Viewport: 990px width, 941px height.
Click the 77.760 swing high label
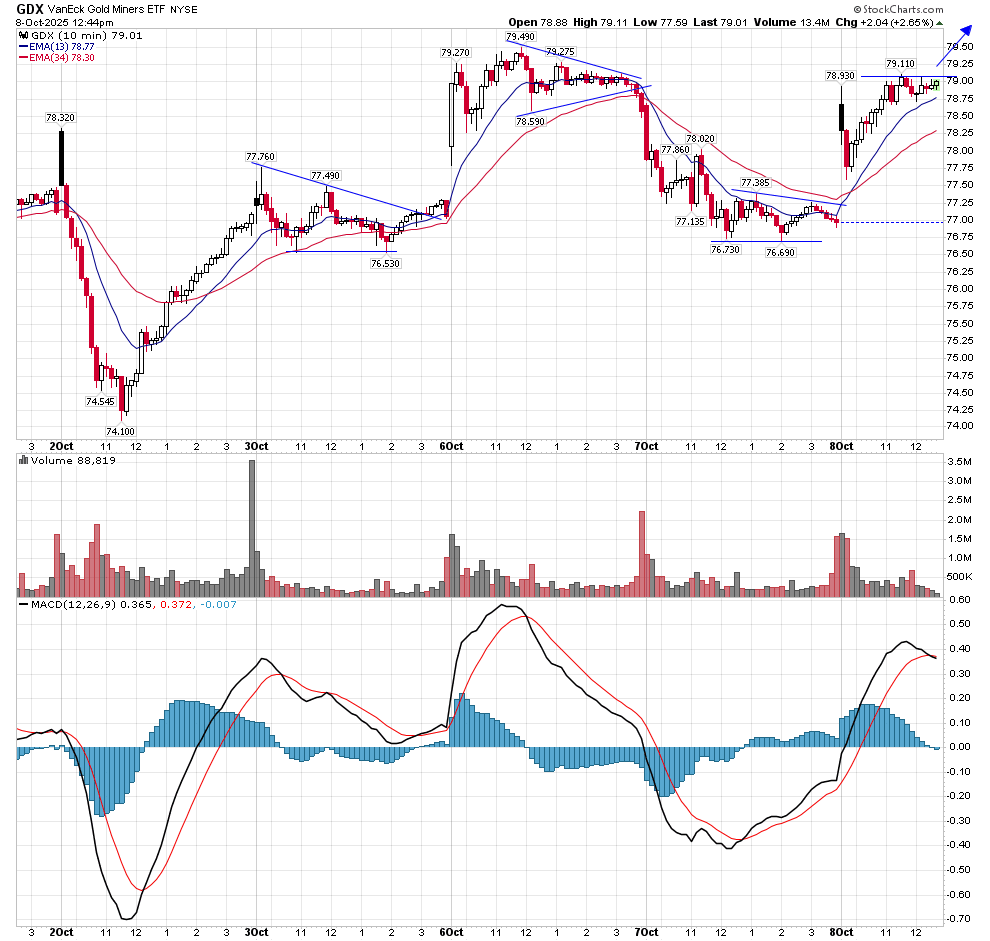coord(261,156)
